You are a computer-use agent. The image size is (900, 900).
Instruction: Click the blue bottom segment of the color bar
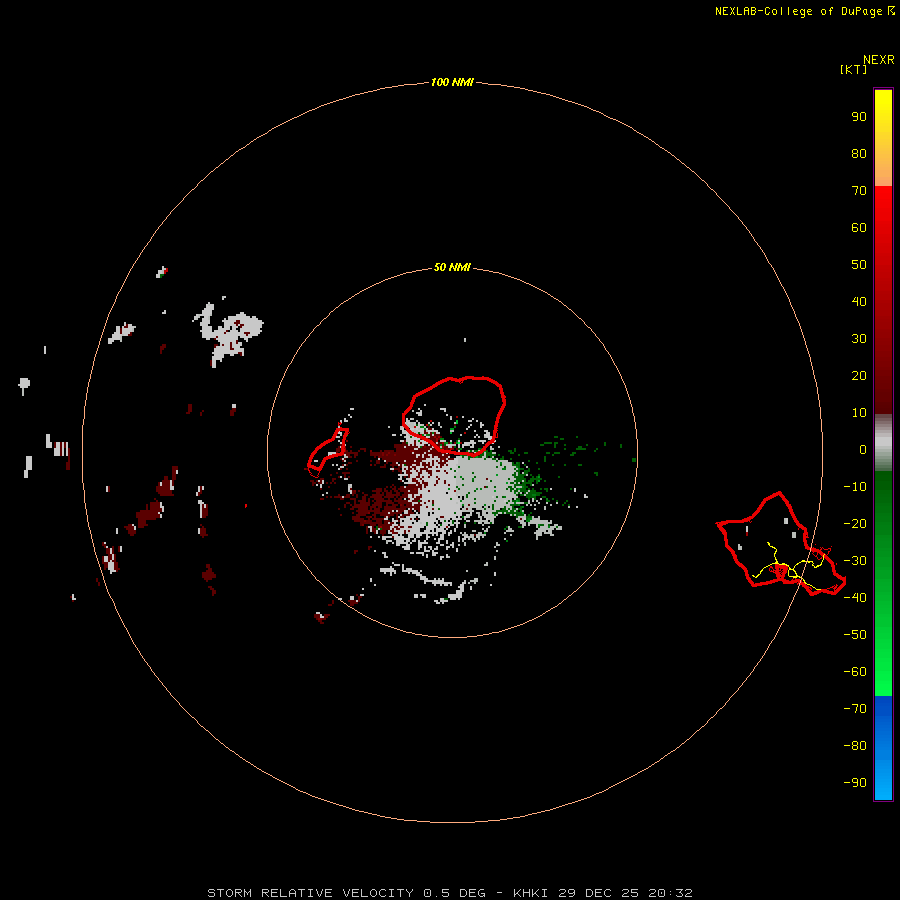pyautogui.click(x=883, y=748)
